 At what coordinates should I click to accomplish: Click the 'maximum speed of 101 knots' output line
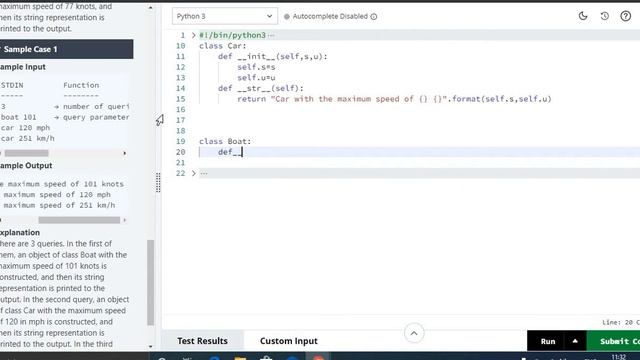tap(66, 184)
